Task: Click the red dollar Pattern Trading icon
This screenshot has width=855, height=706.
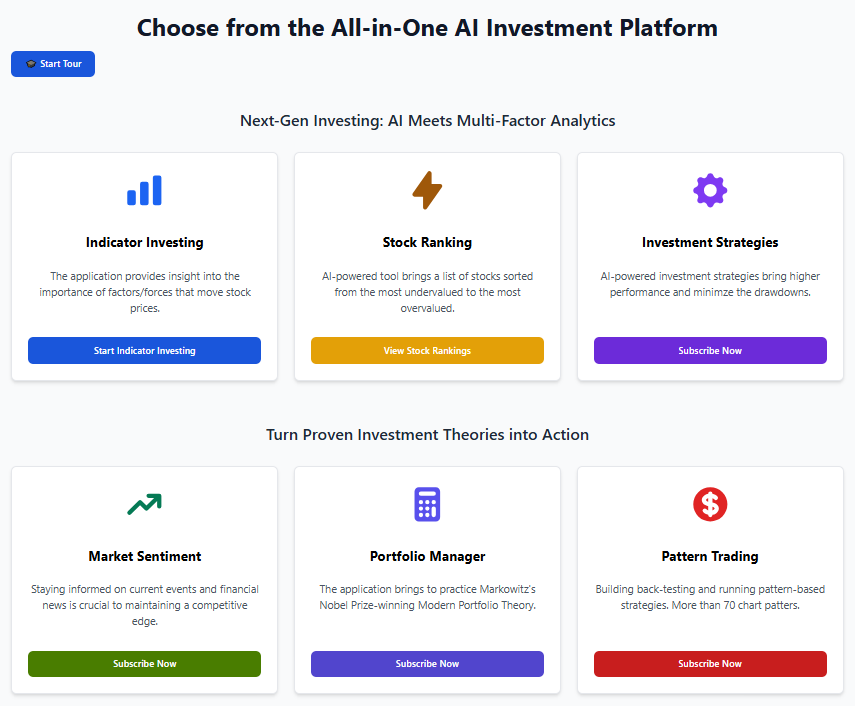Action: click(x=710, y=504)
